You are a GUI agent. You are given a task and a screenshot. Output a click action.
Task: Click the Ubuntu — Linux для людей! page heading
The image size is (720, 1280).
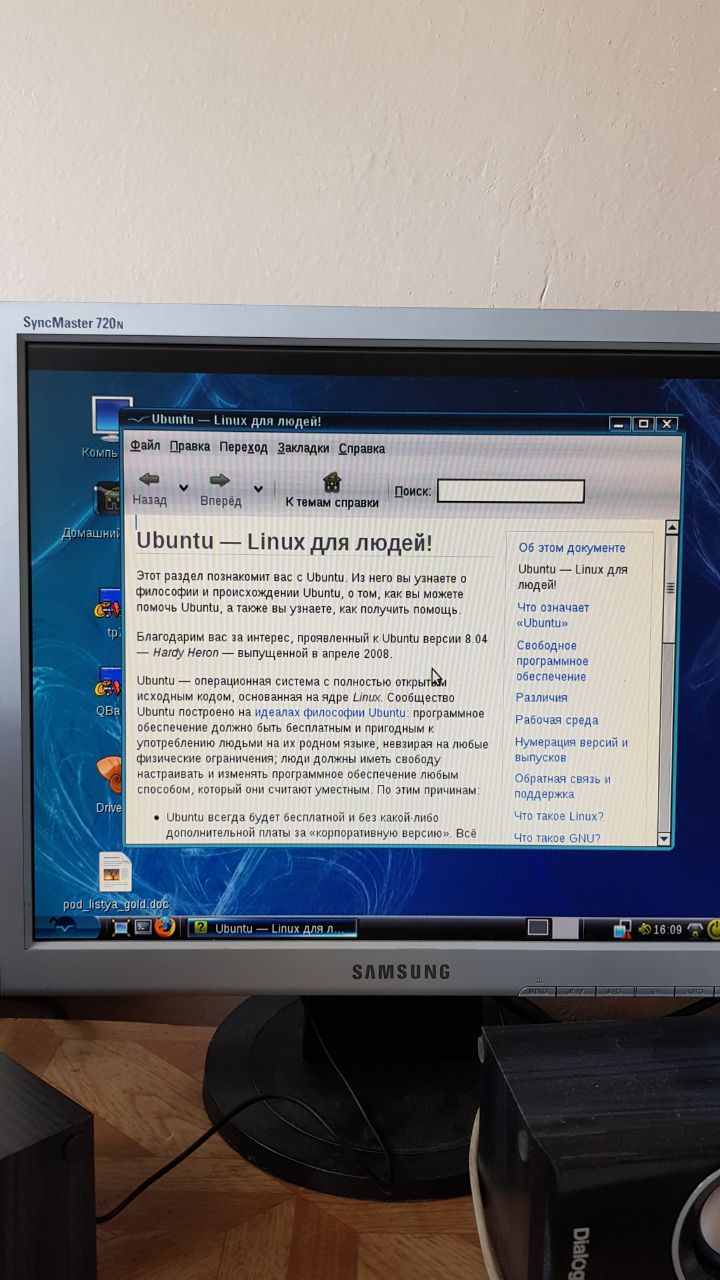(284, 541)
